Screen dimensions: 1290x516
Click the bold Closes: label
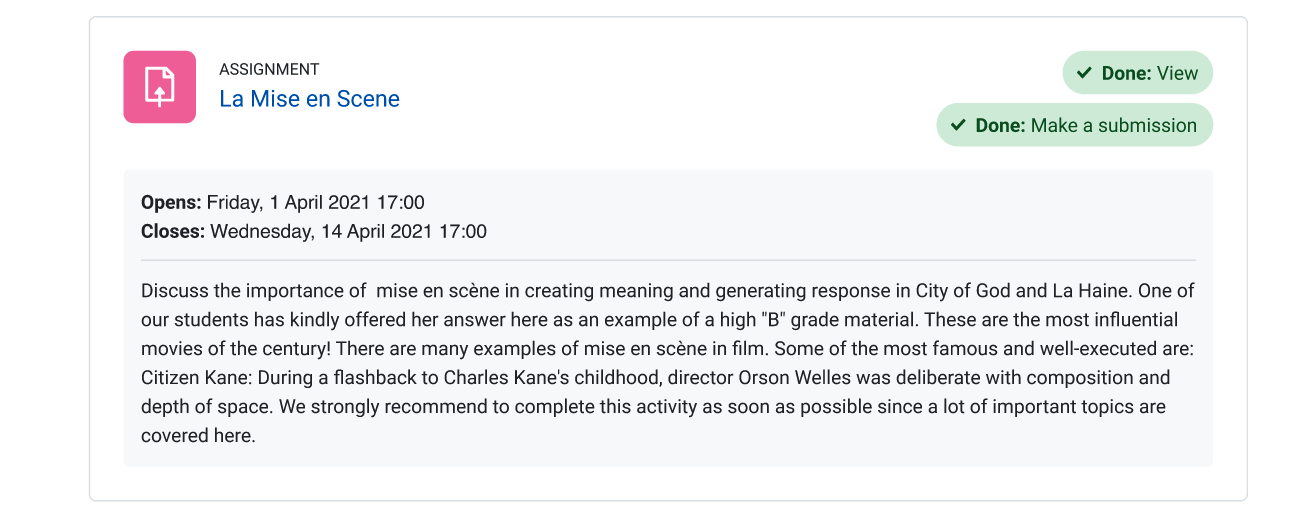[173, 232]
